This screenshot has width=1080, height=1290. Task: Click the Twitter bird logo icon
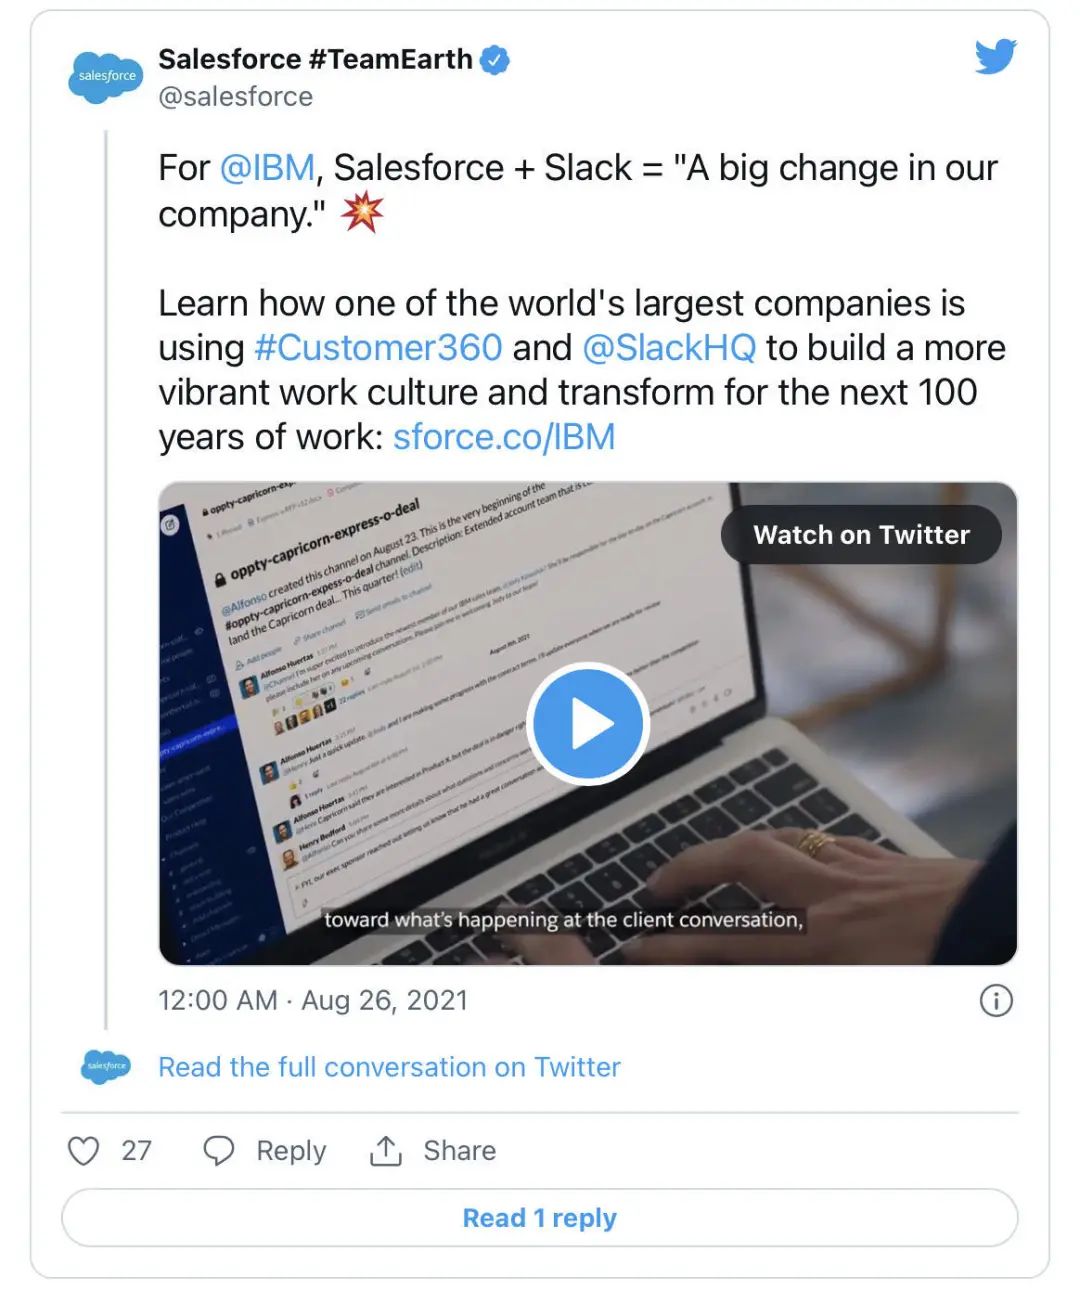pos(995,57)
